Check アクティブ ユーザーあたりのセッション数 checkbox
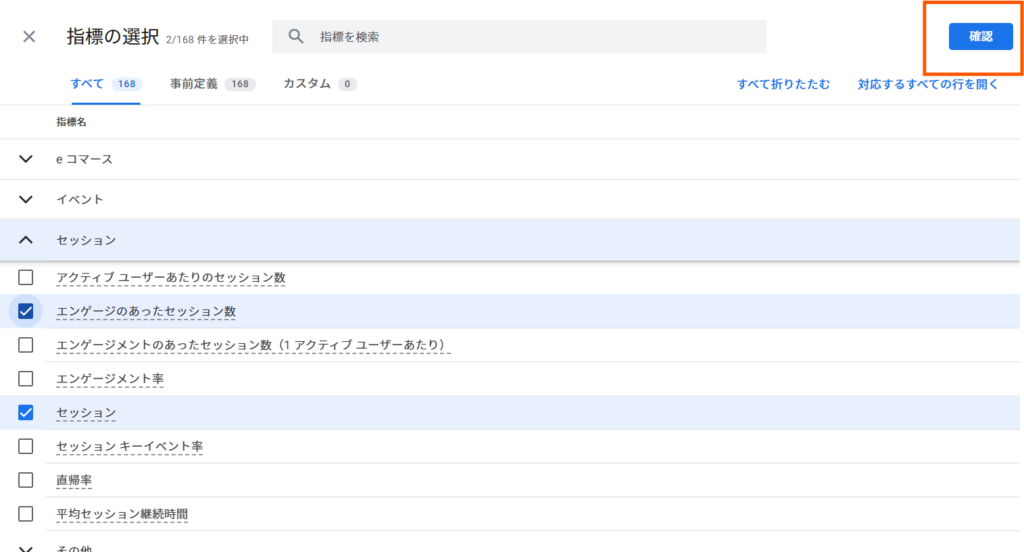 point(26,277)
